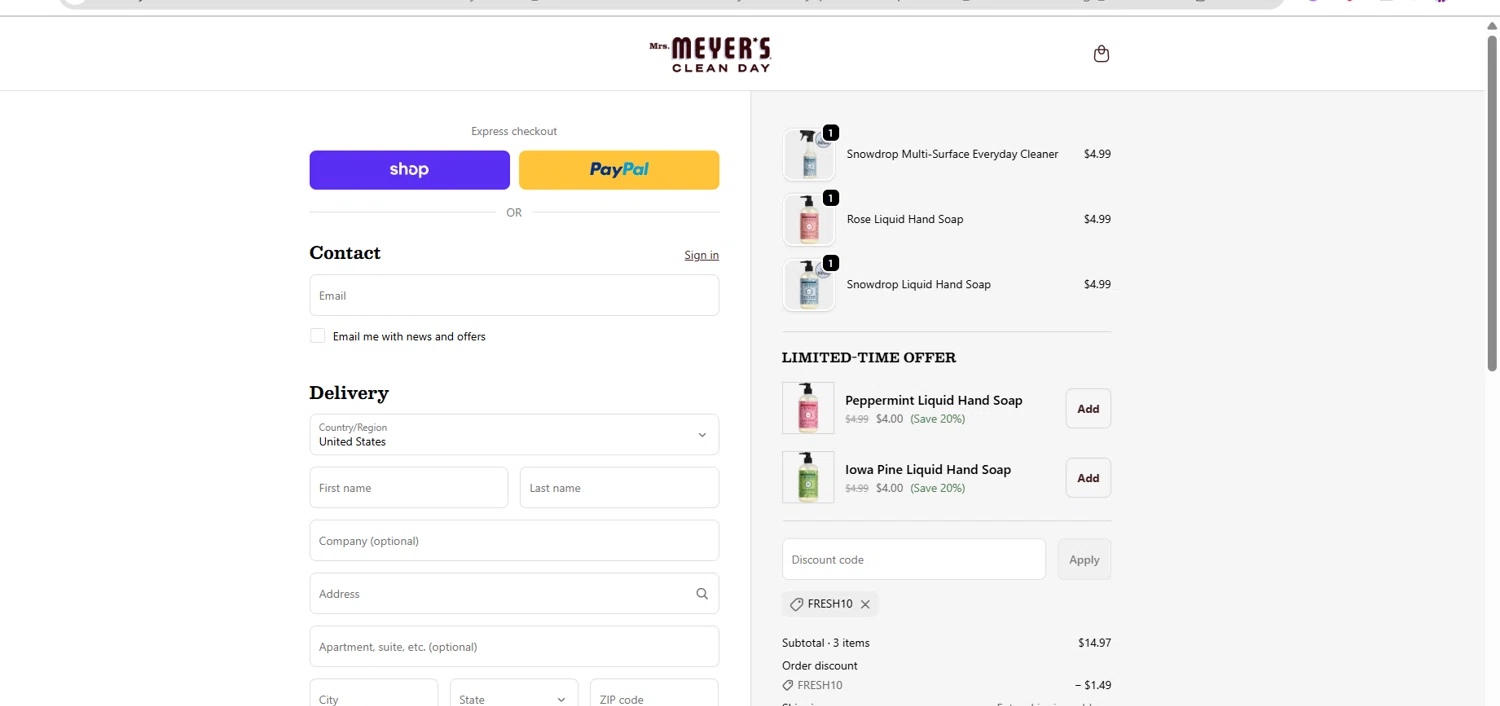Click the tag icon beside Order discount FRESH10
1500x706 pixels.
tap(788, 686)
